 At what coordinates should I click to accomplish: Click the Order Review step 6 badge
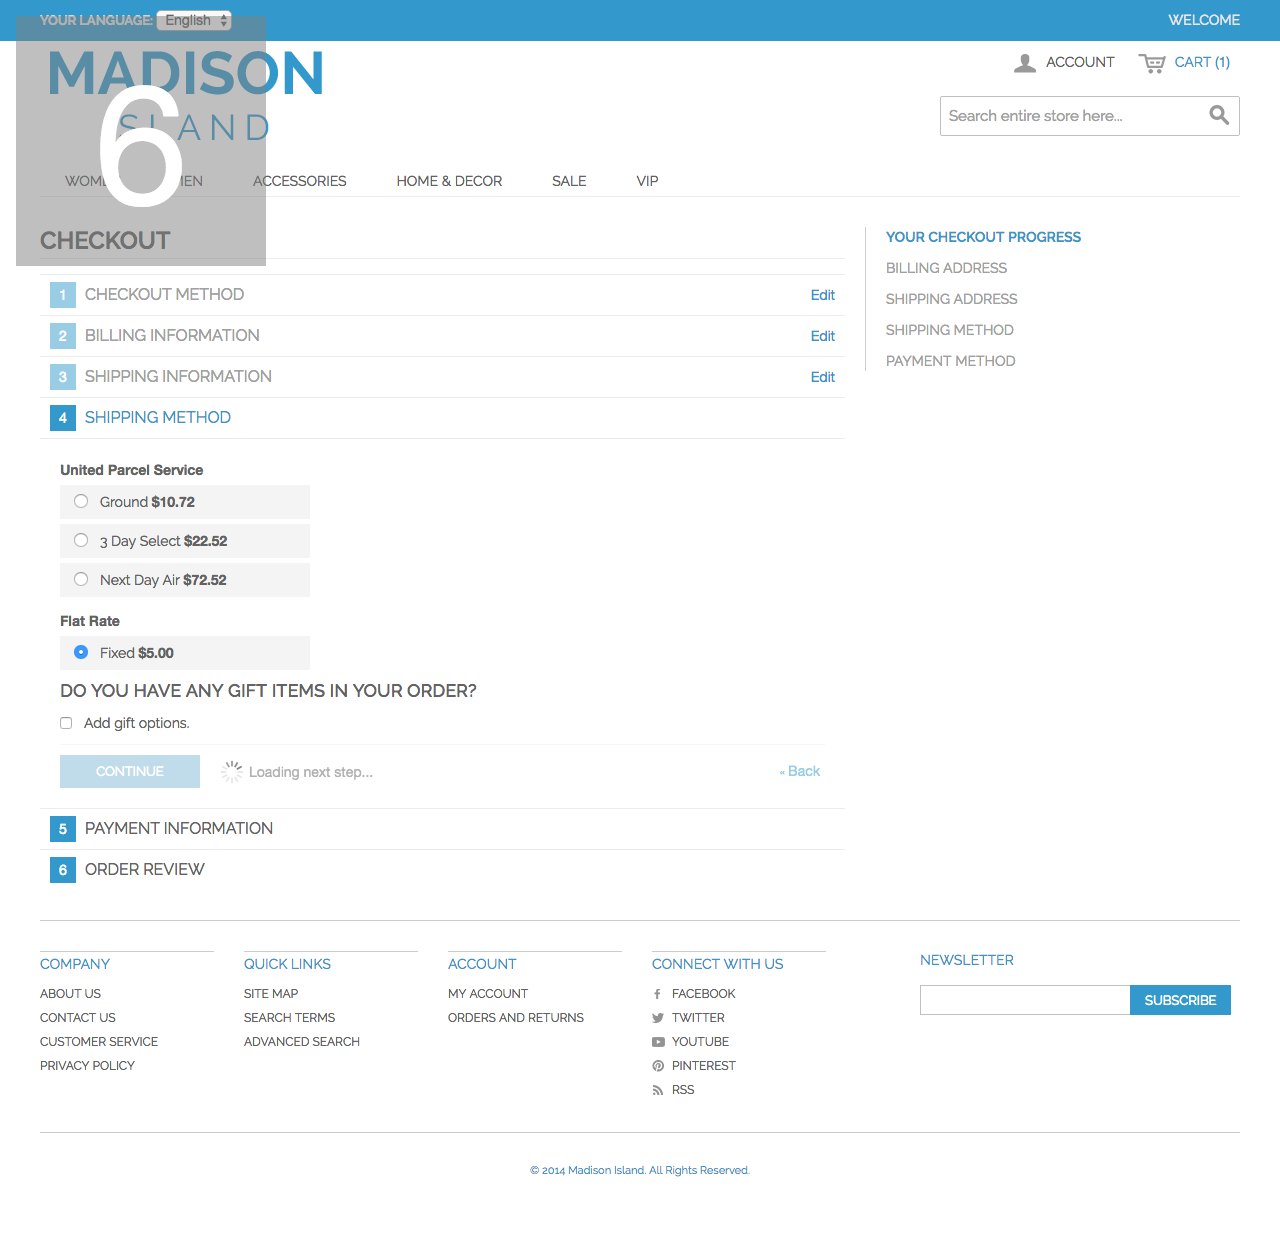pyautogui.click(x=63, y=870)
